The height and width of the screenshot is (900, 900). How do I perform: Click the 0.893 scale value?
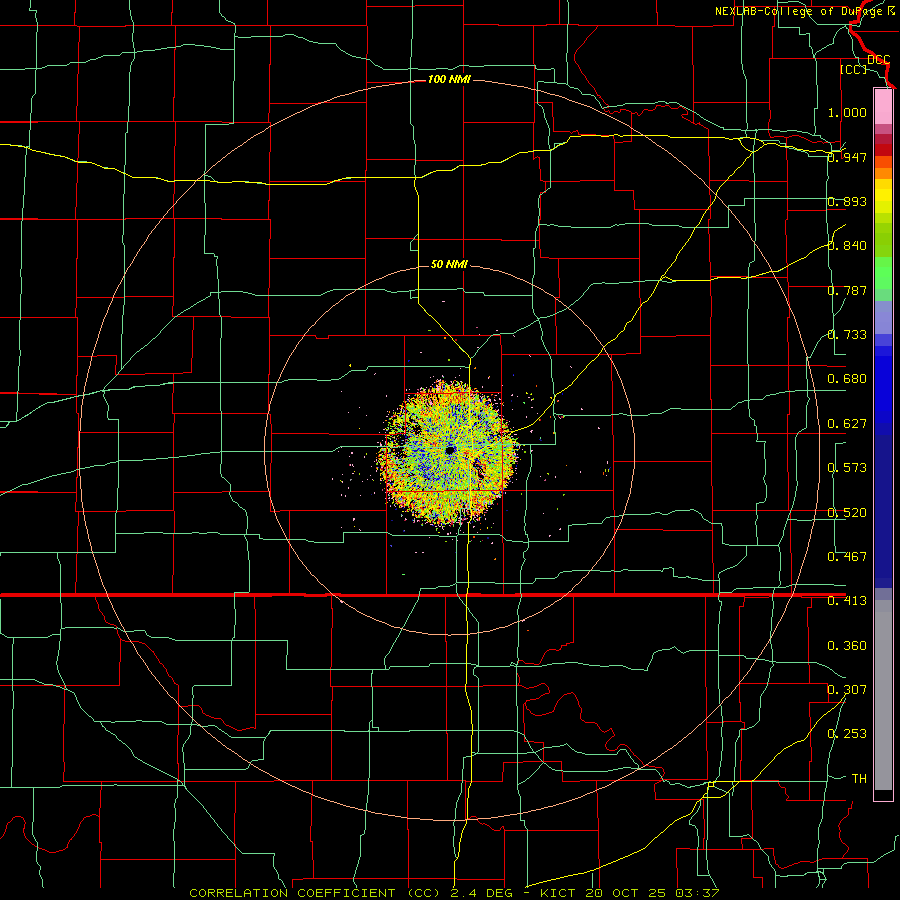pos(847,201)
